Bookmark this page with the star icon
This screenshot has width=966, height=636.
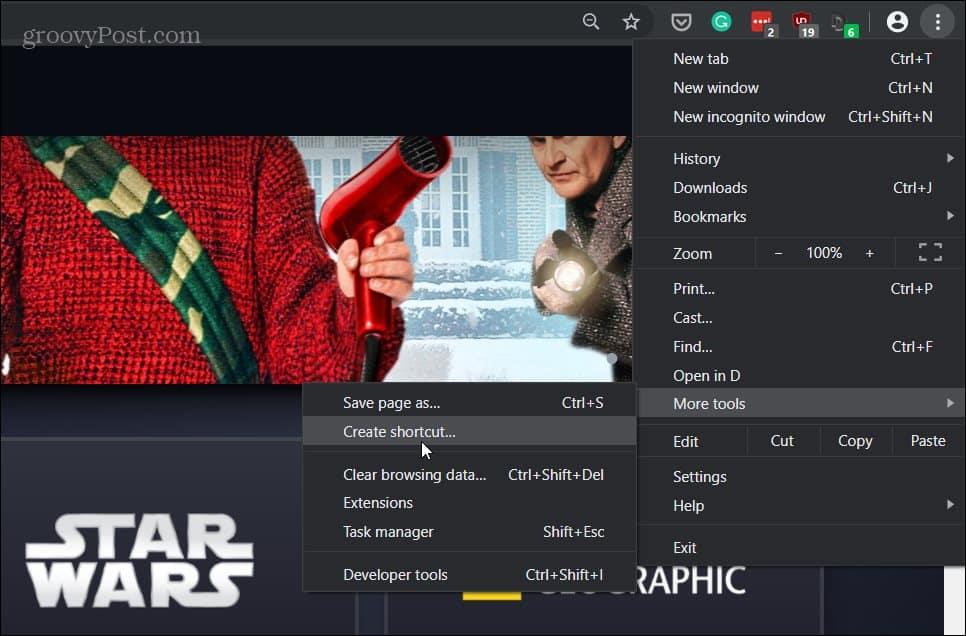tap(631, 22)
